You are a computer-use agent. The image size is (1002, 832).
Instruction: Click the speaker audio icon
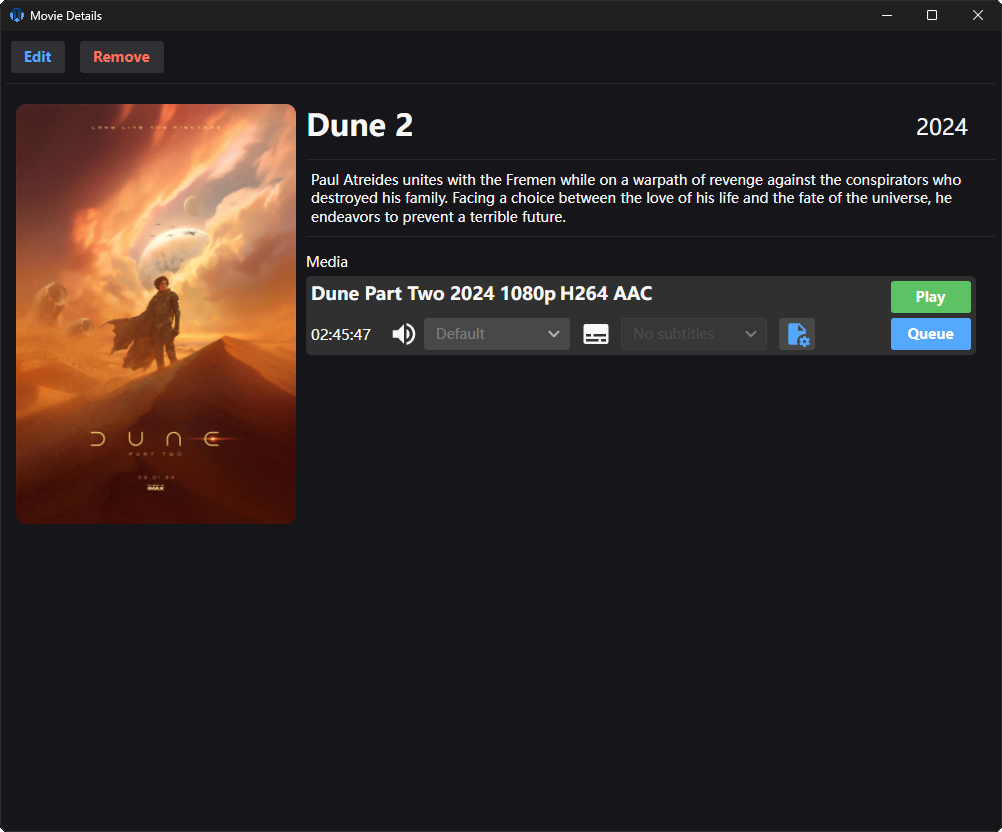pyautogui.click(x=403, y=334)
